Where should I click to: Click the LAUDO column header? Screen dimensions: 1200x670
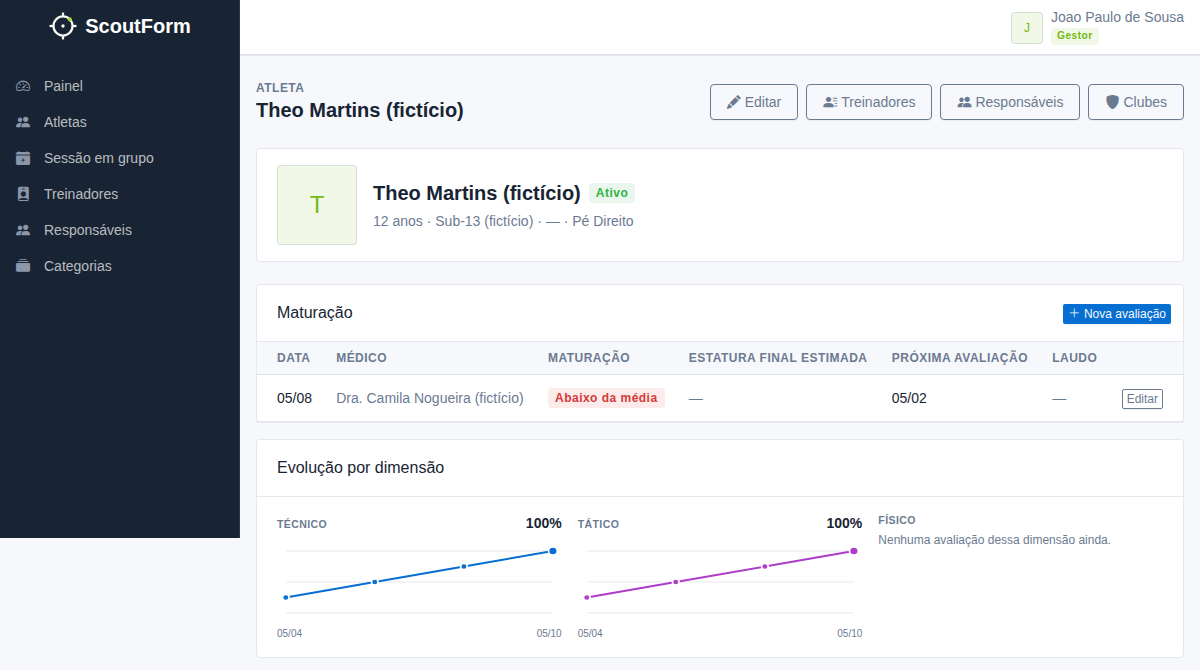click(1074, 358)
